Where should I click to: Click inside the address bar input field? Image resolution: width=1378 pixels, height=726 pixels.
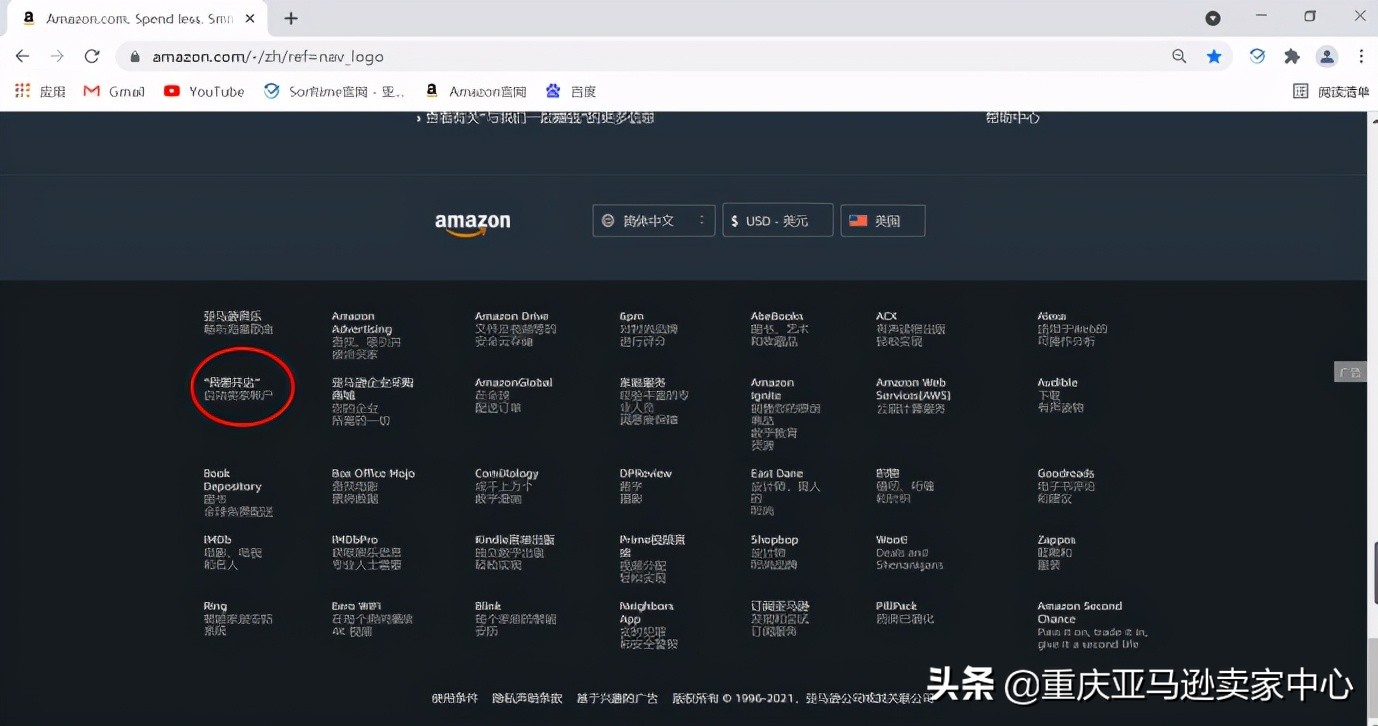400,57
